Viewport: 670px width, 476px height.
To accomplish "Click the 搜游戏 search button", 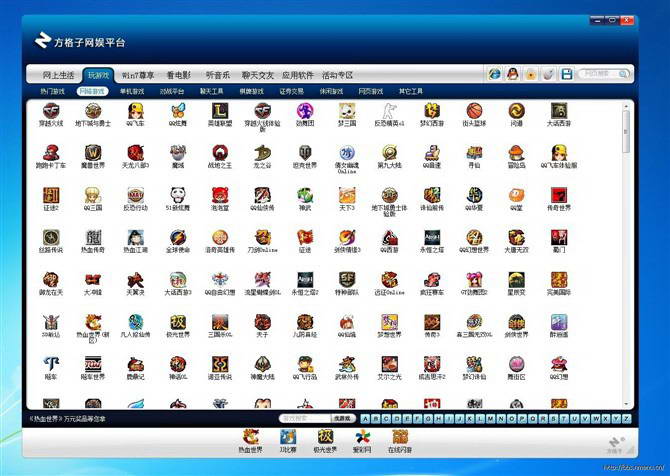I will [343, 418].
